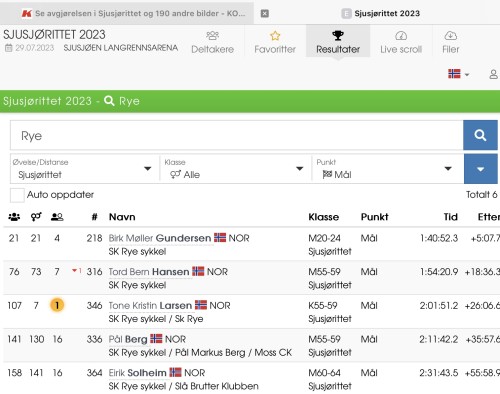Open the Klasse dropdown set to Alle
Screen dimensions: 500x394
[x=235, y=169]
